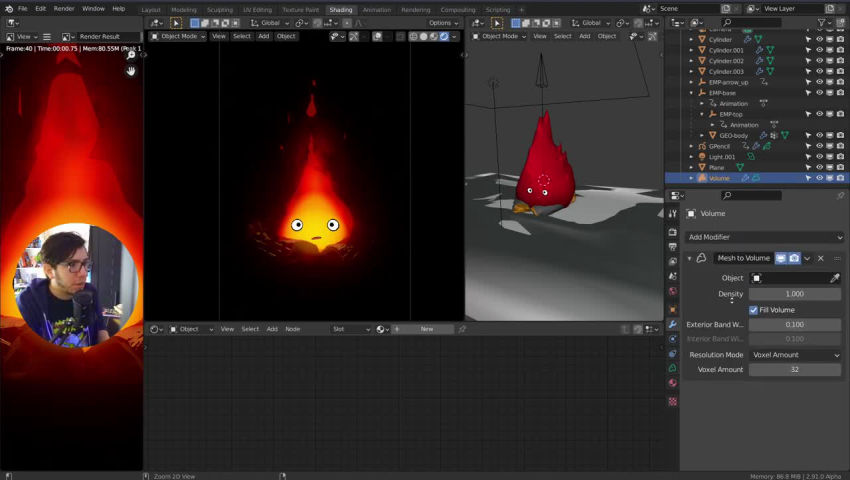Remove the Mesh to Volume modifier
This screenshot has height=480, width=850.
tap(821, 258)
